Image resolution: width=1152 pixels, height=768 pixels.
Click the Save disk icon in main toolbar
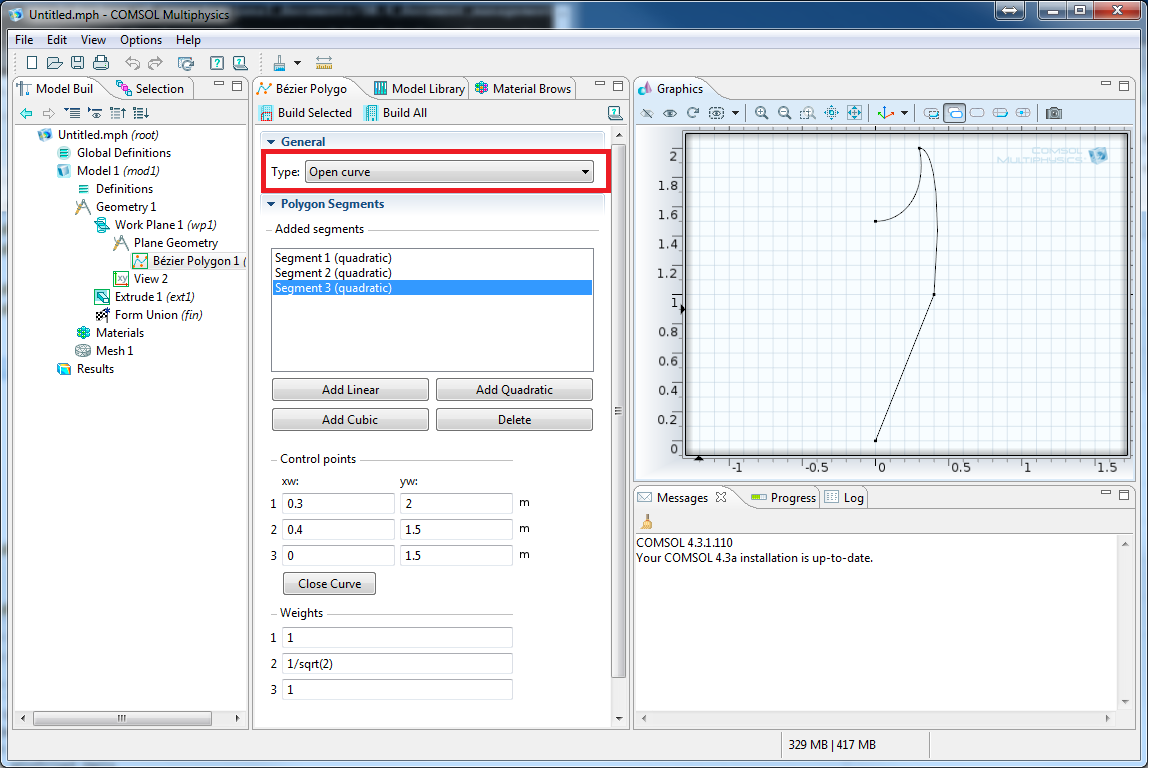[77, 63]
